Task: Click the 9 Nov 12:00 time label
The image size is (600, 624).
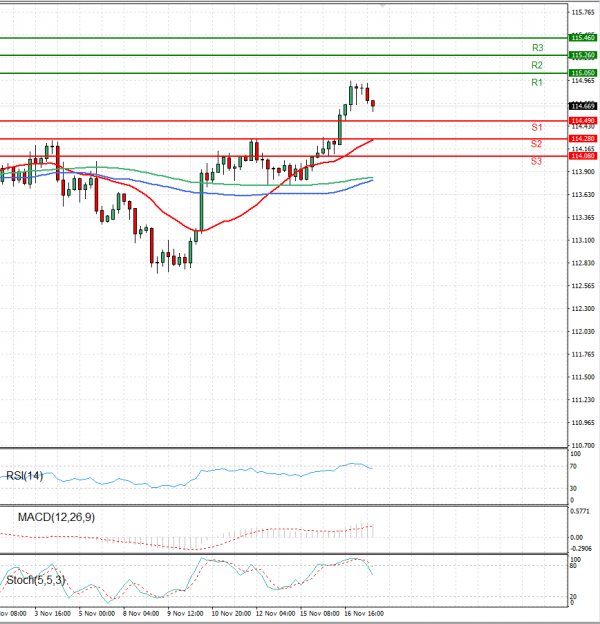Action: [185, 613]
